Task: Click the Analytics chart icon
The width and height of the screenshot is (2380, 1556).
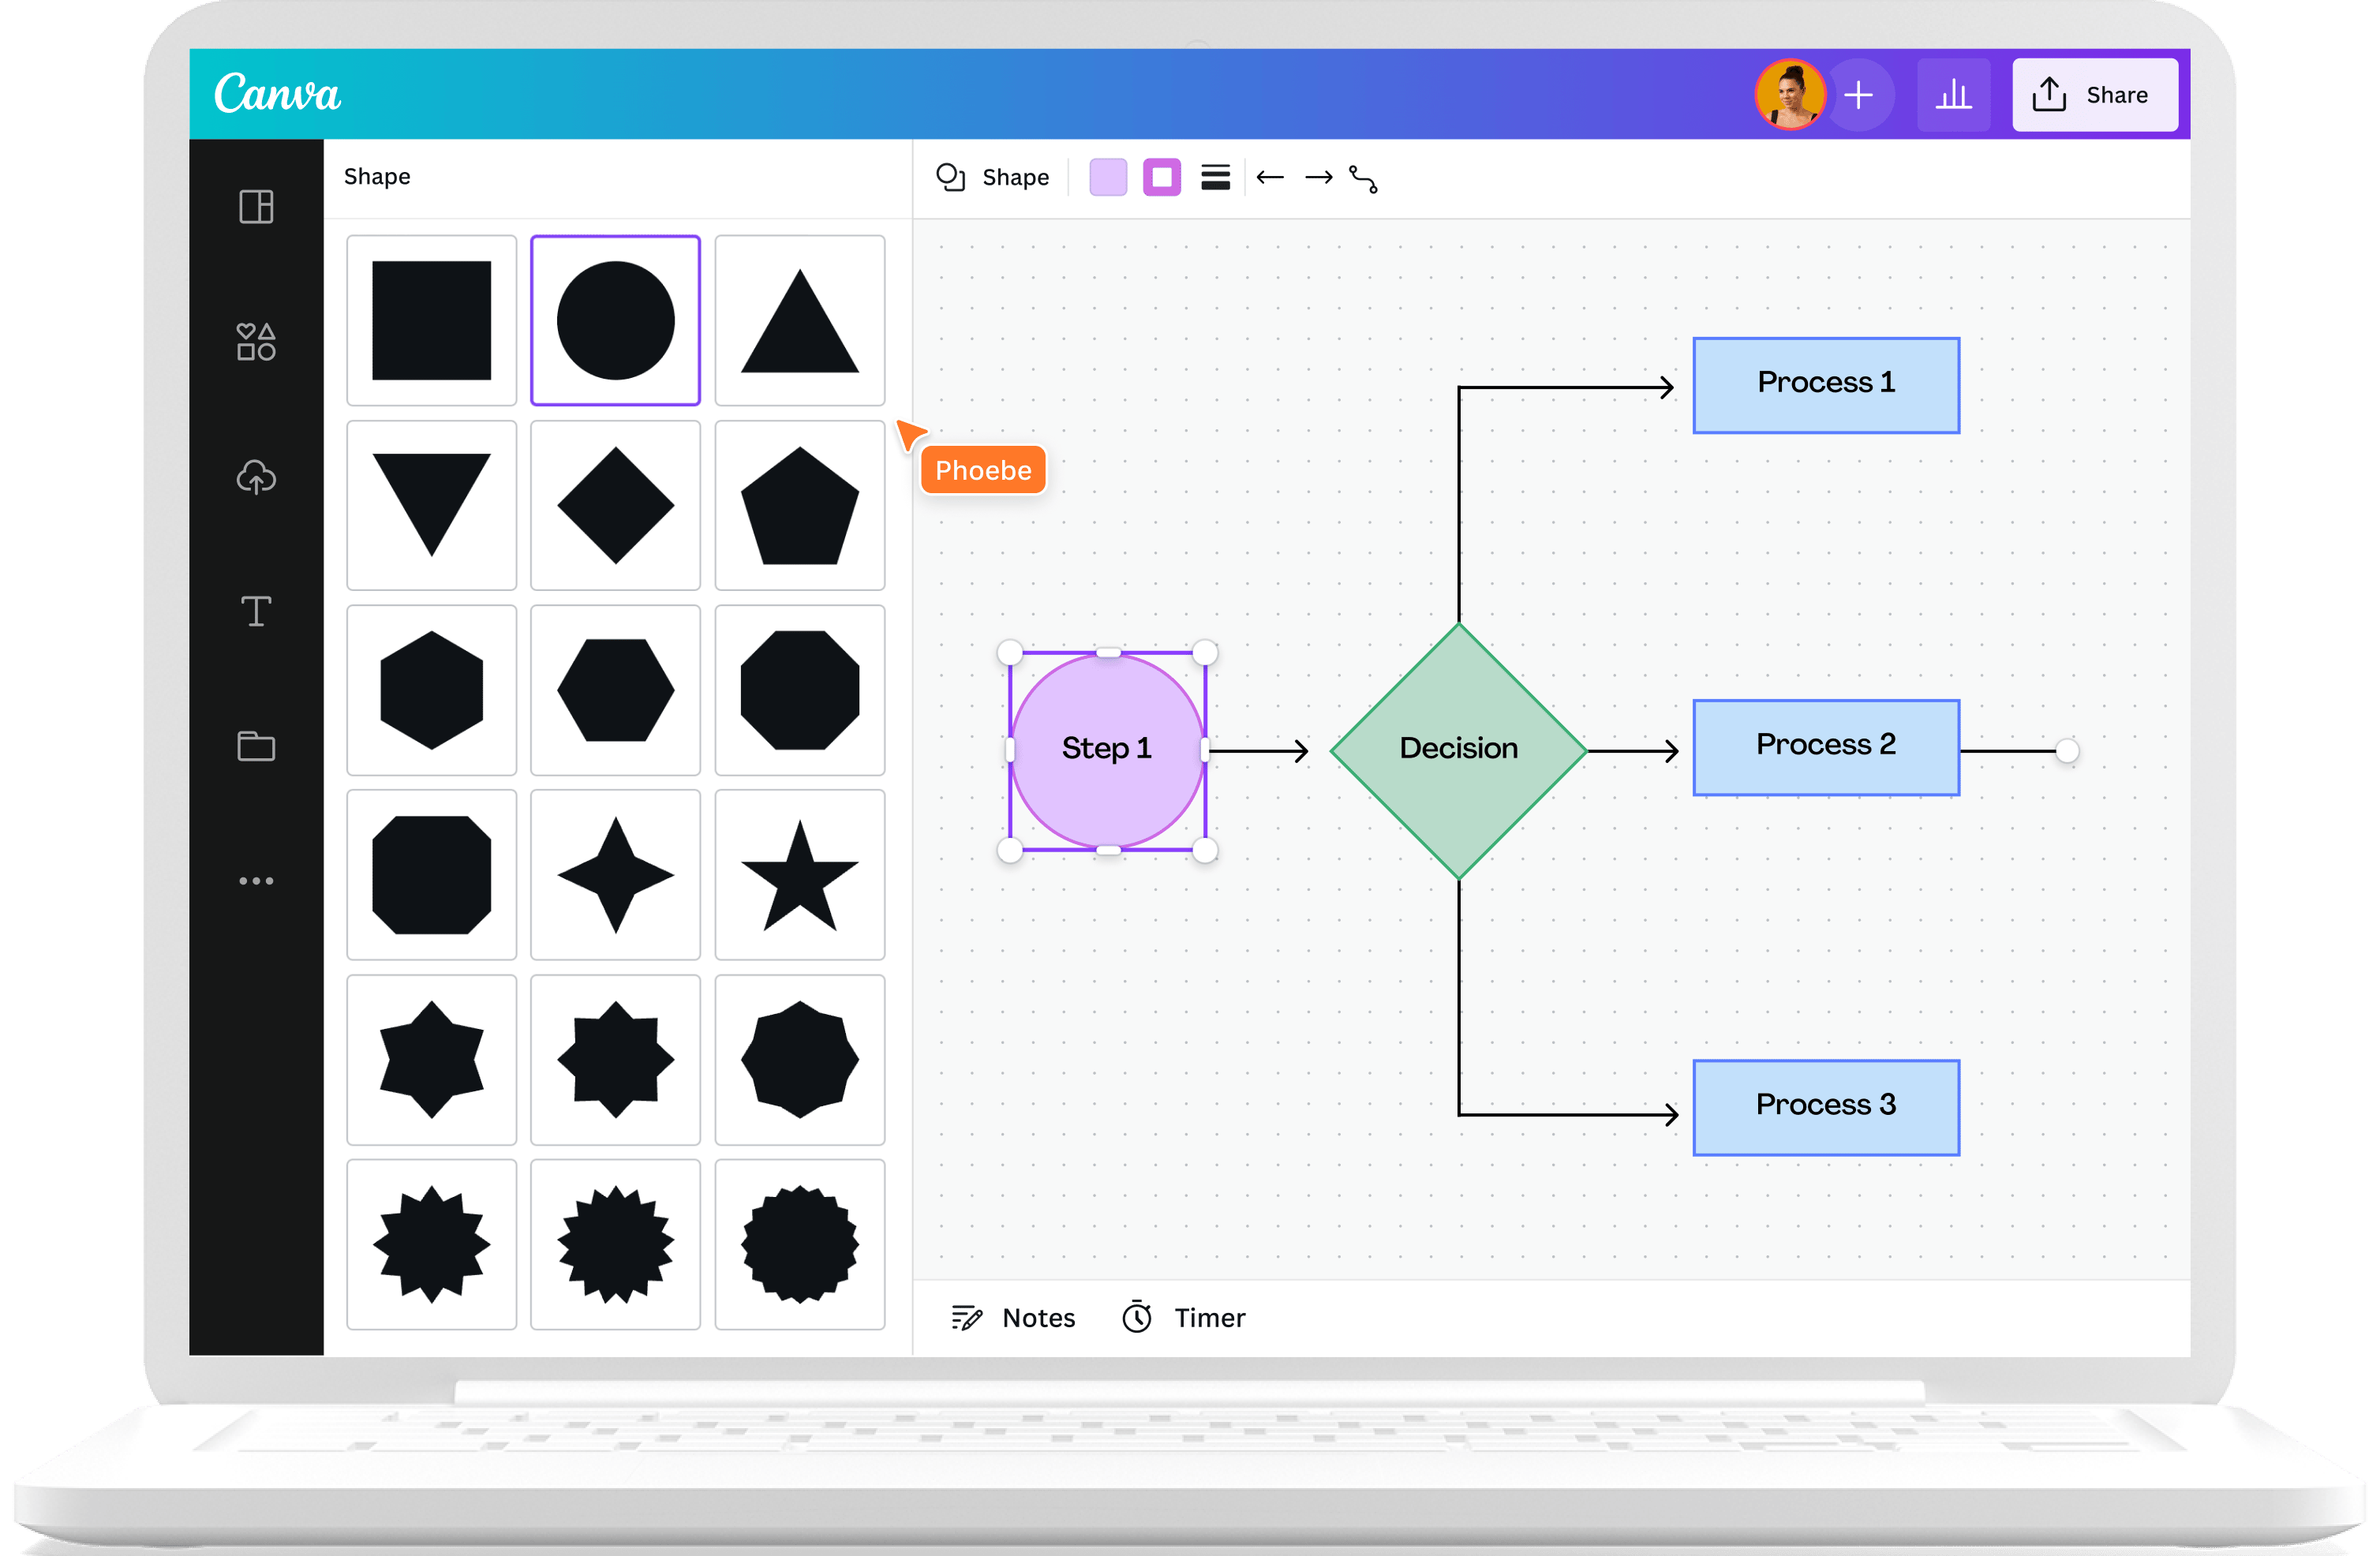Action: click(x=1952, y=92)
